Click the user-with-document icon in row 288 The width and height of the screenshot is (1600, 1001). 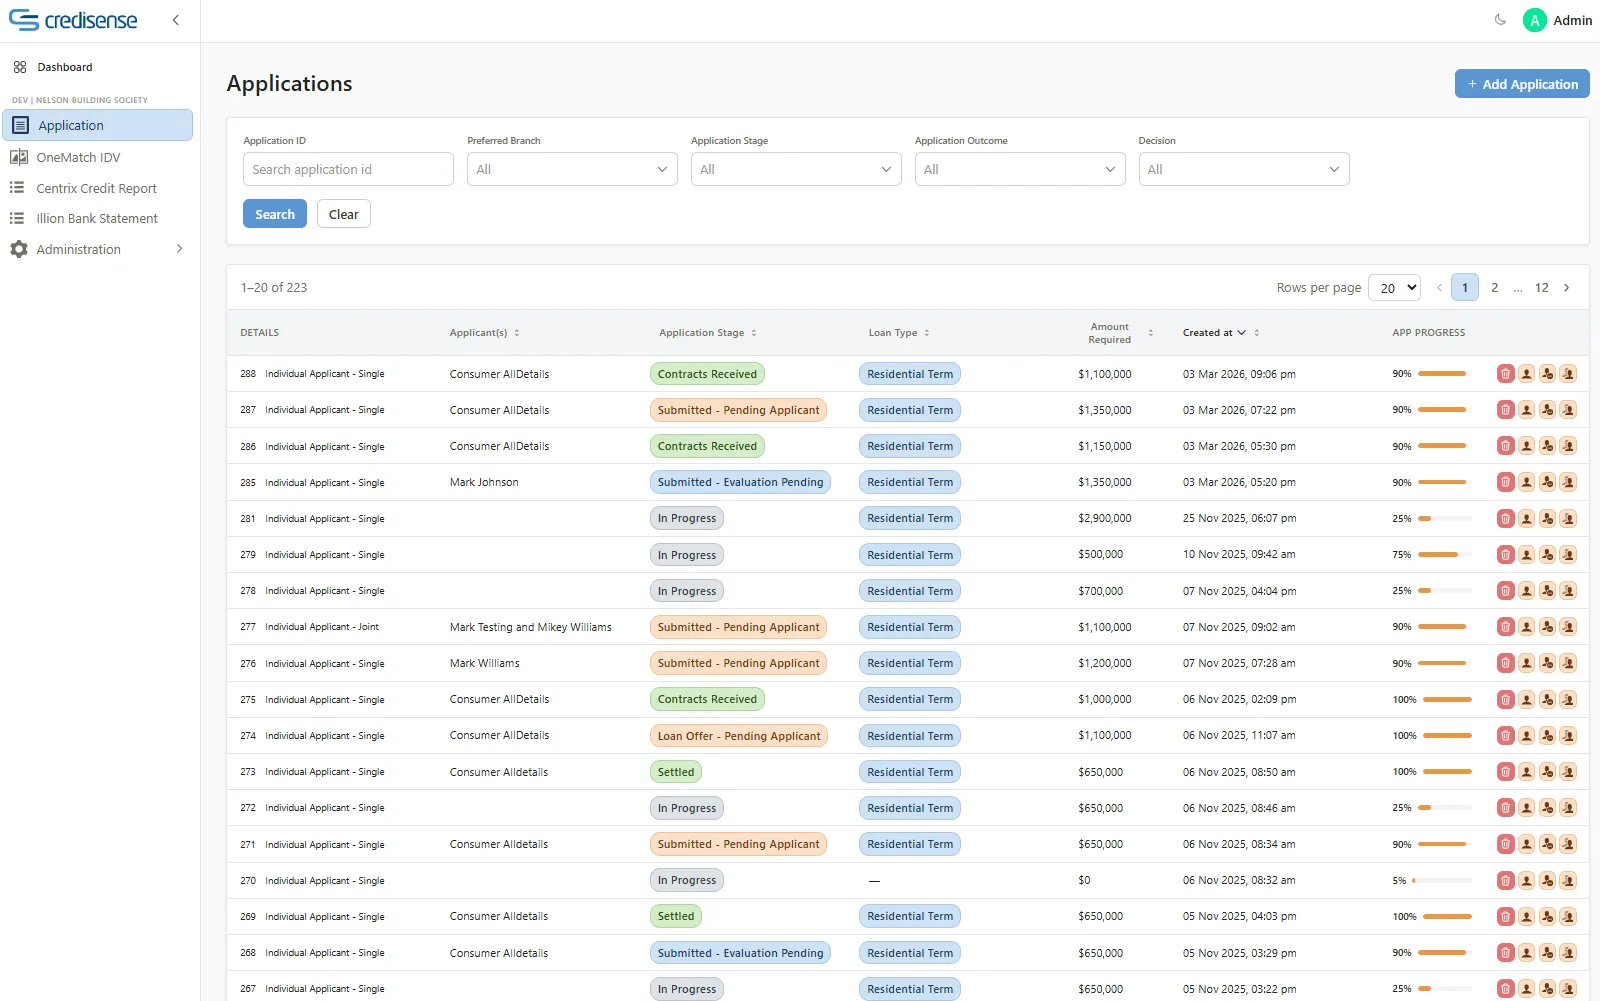[1568, 374]
